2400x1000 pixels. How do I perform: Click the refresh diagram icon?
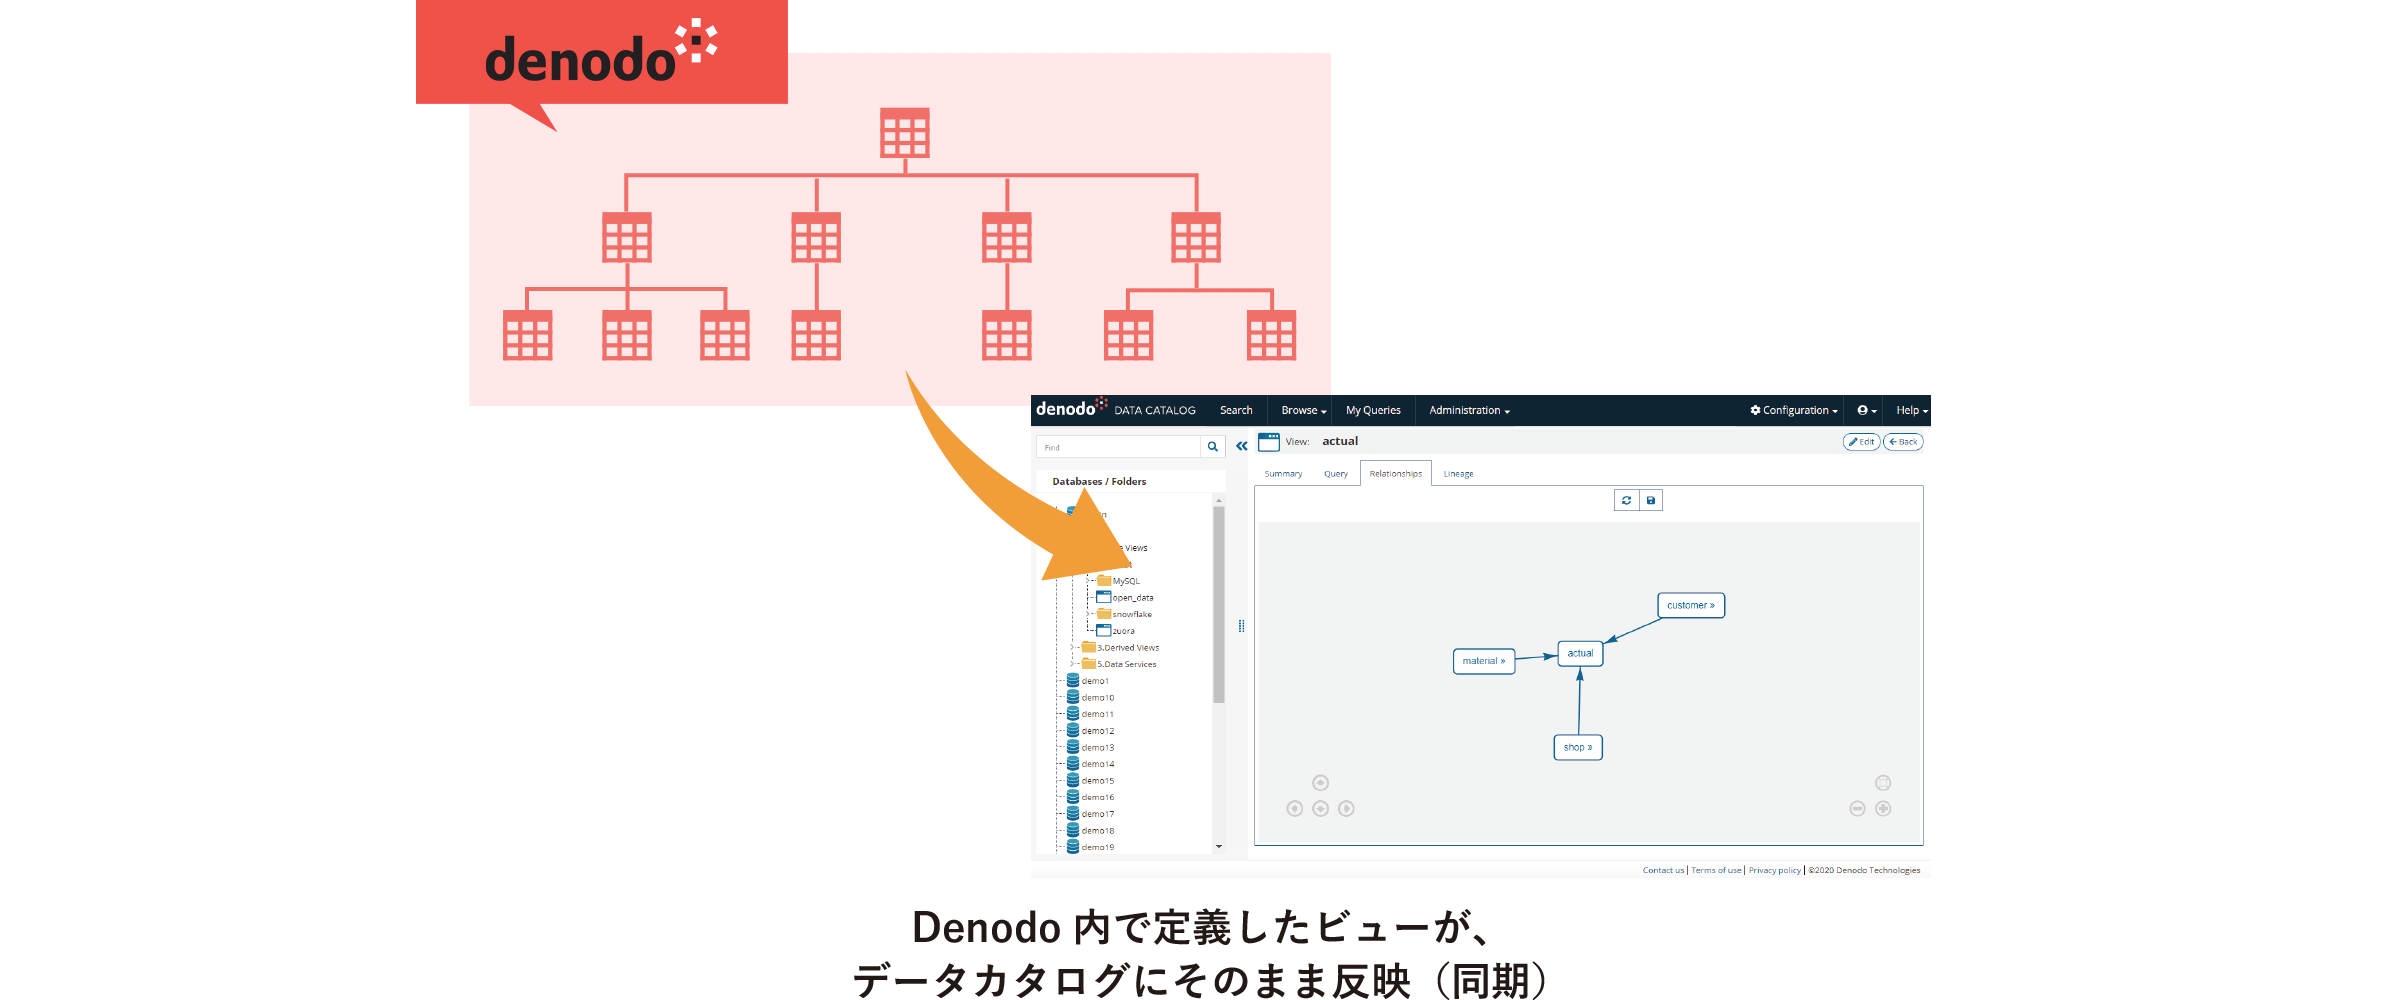1626,500
